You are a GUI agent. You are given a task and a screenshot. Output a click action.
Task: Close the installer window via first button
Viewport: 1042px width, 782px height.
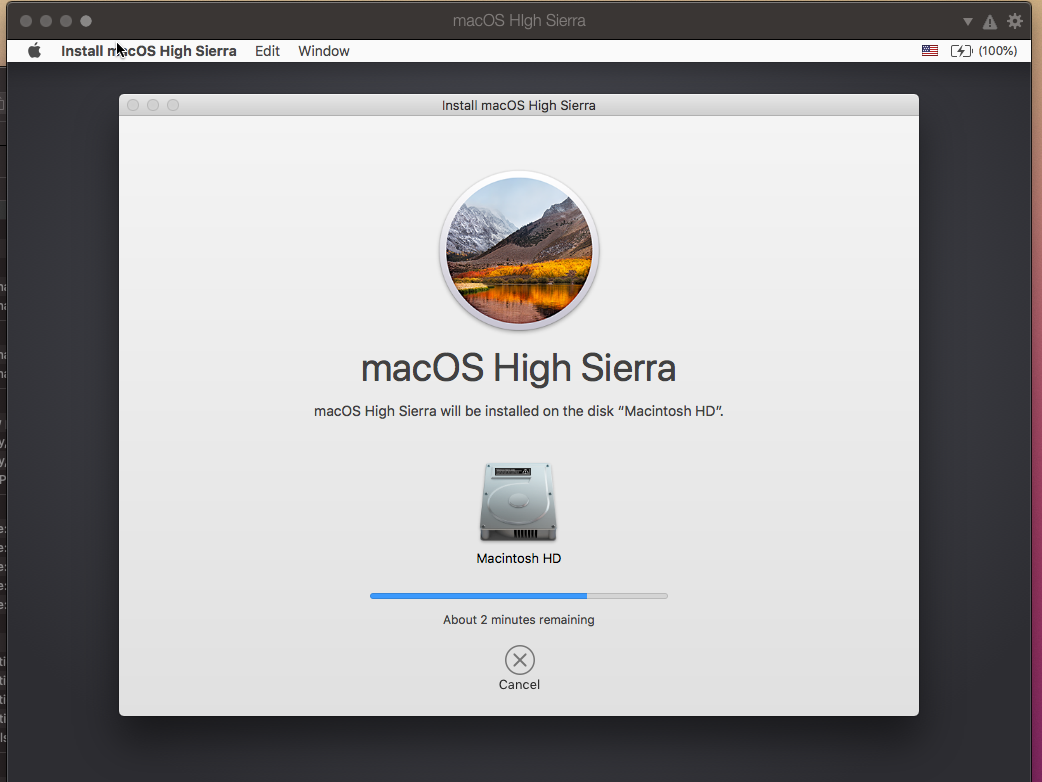(133, 105)
